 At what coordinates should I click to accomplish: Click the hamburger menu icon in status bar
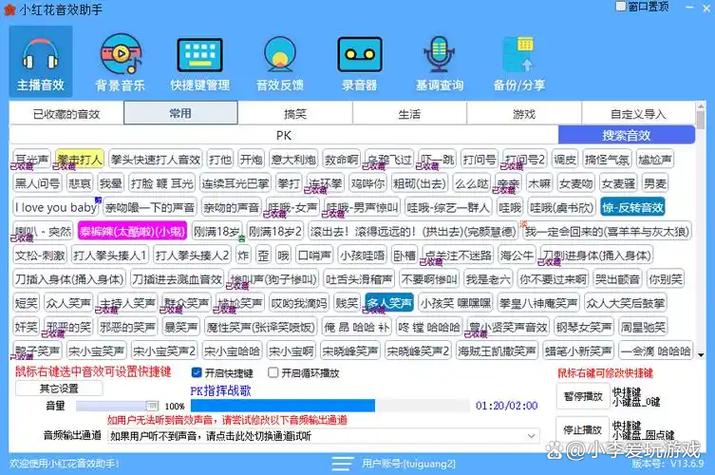[x=342, y=464]
